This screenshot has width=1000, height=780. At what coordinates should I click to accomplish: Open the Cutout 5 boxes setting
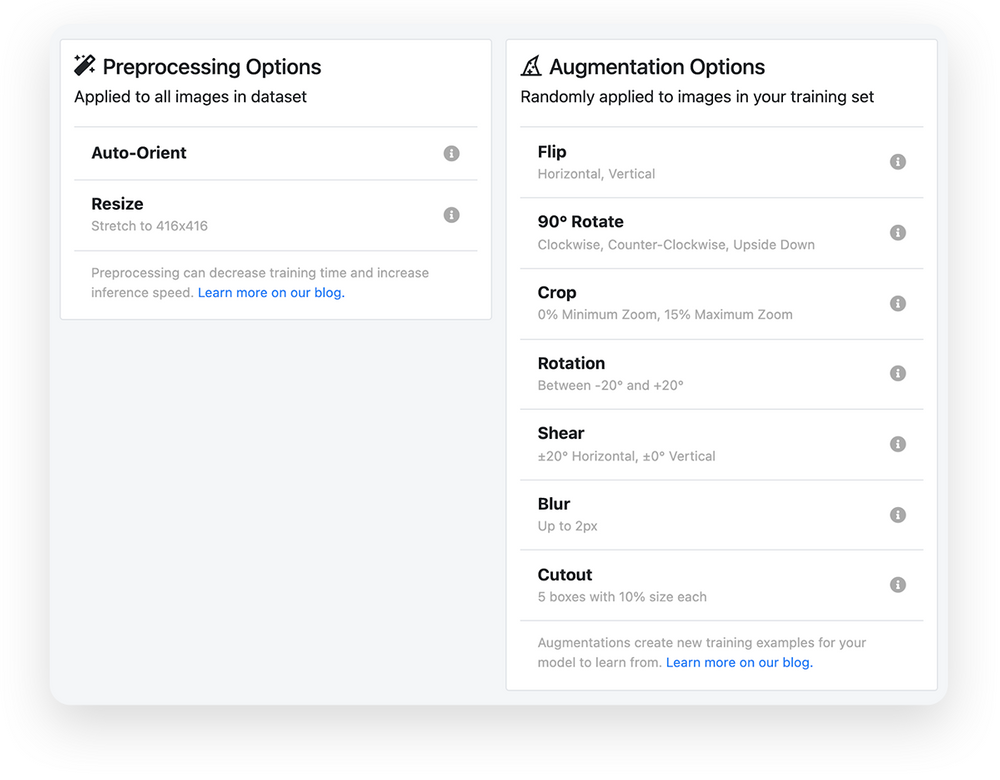(622, 585)
